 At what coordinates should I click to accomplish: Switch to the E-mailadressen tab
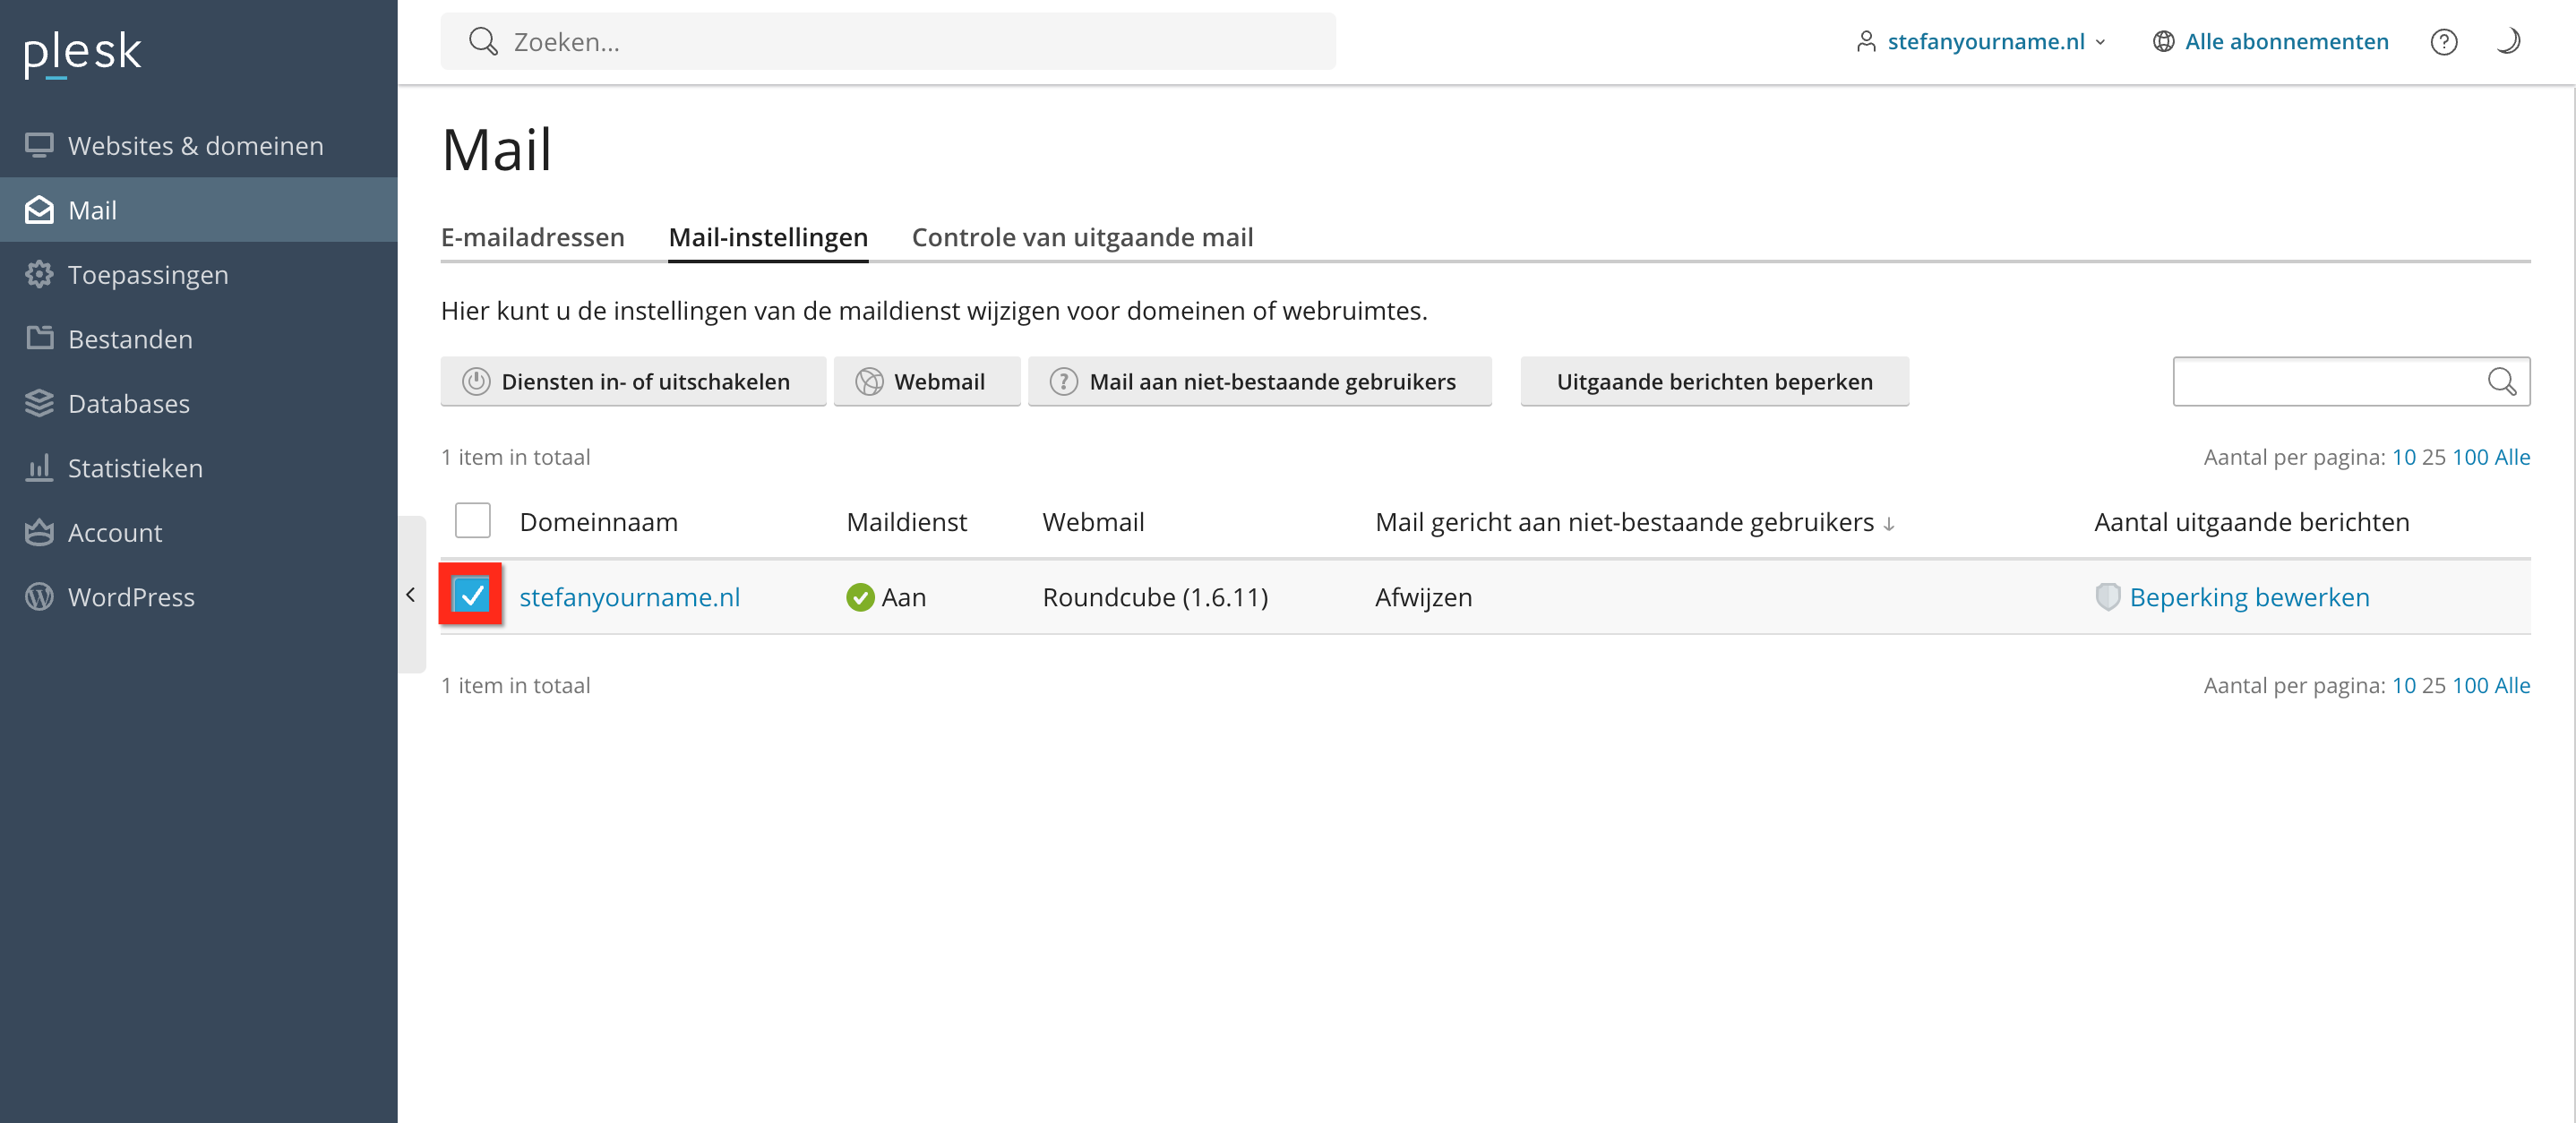point(532,237)
